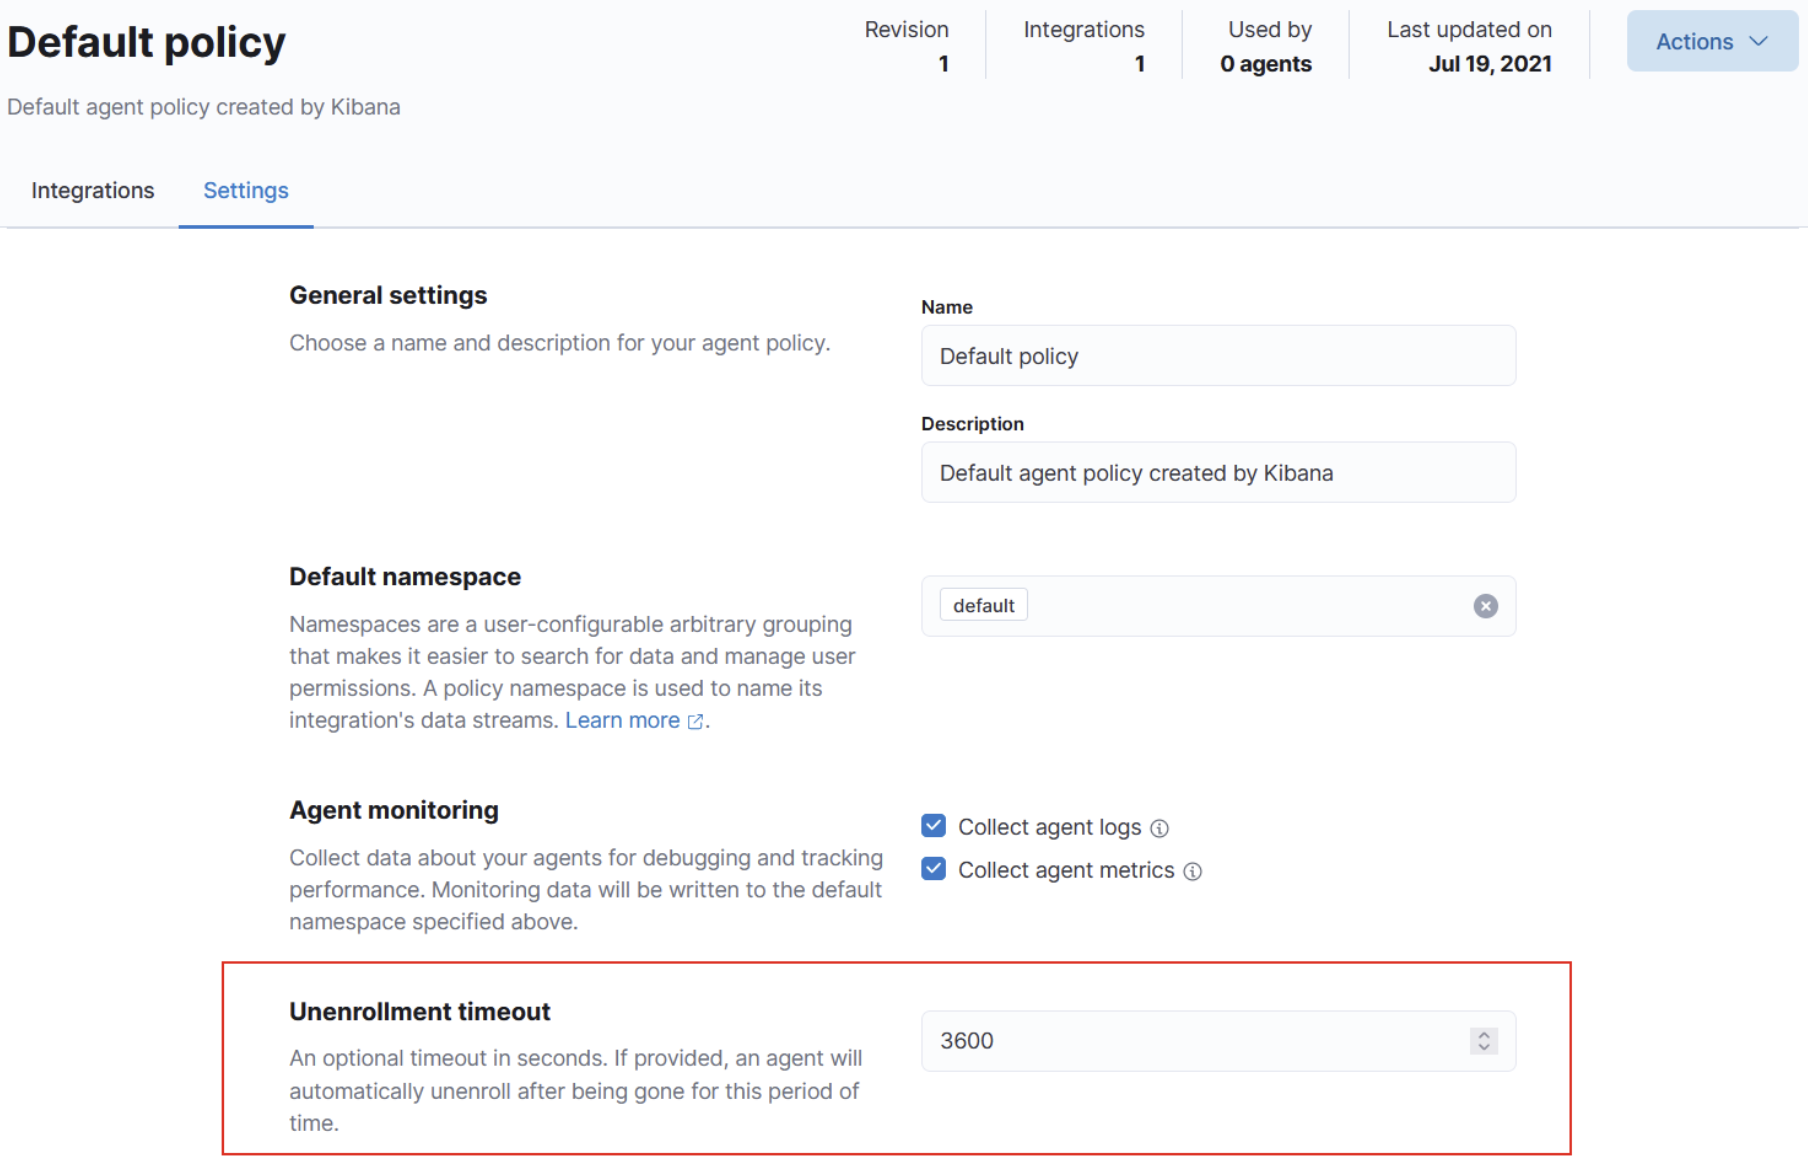Switch to the Integrations tab

click(93, 190)
